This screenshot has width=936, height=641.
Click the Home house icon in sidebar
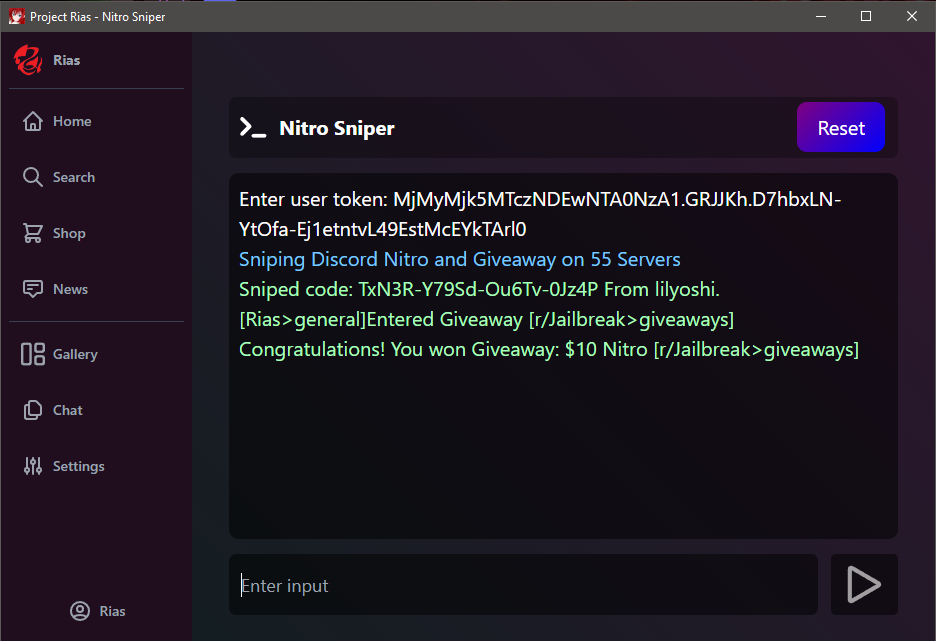coord(33,121)
